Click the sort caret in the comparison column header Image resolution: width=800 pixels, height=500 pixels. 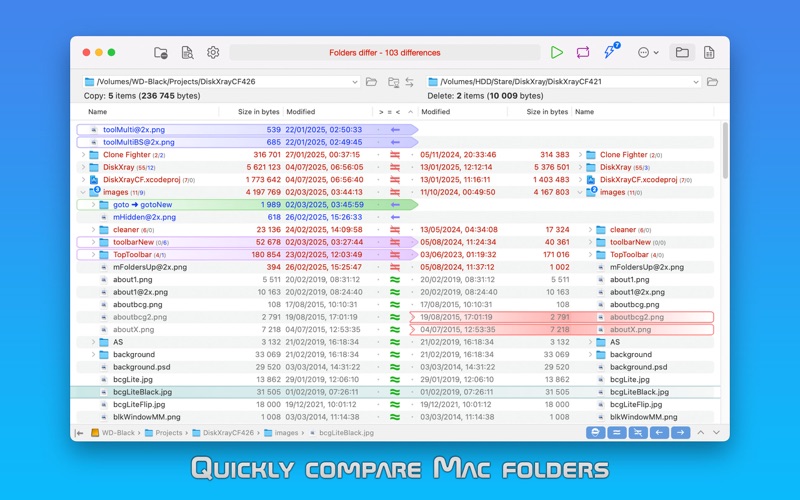pos(410,112)
